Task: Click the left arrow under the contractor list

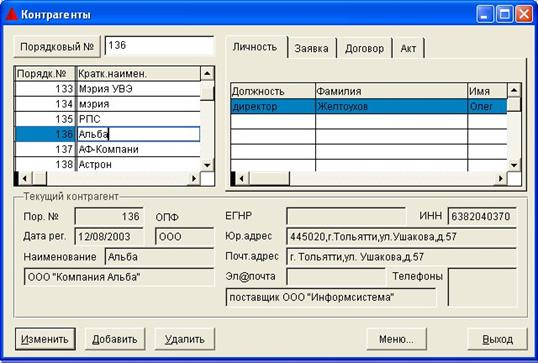Action: click(25, 178)
